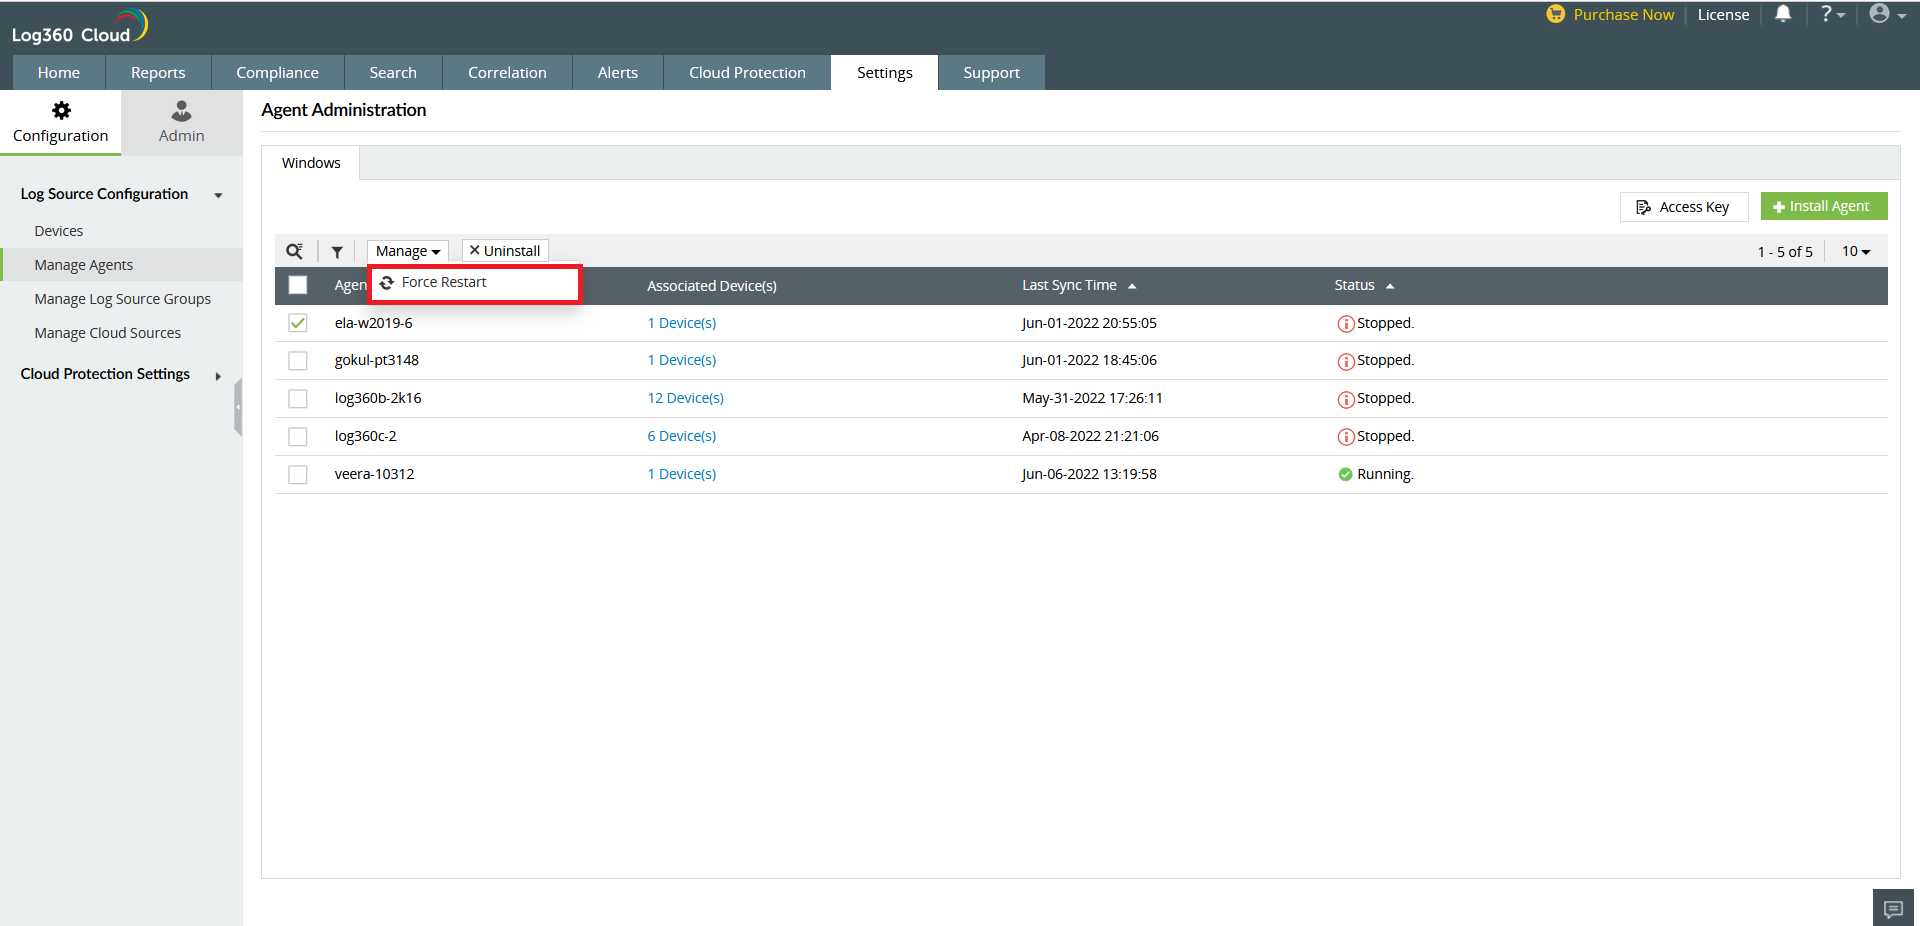Click the Configuration gear icon
The height and width of the screenshot is (926, 1920).
(61, 111)
